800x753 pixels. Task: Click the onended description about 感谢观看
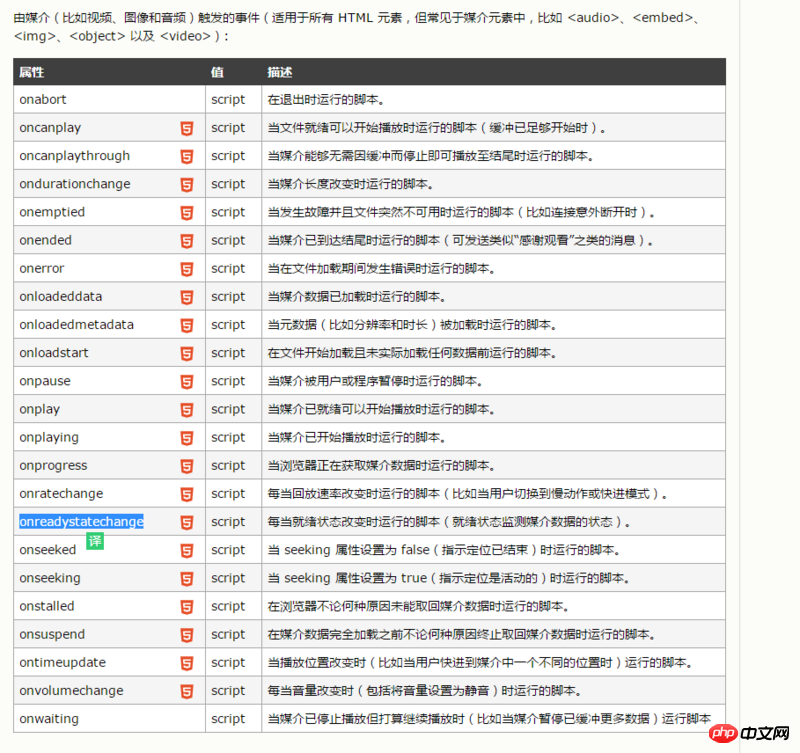point(461,240)
